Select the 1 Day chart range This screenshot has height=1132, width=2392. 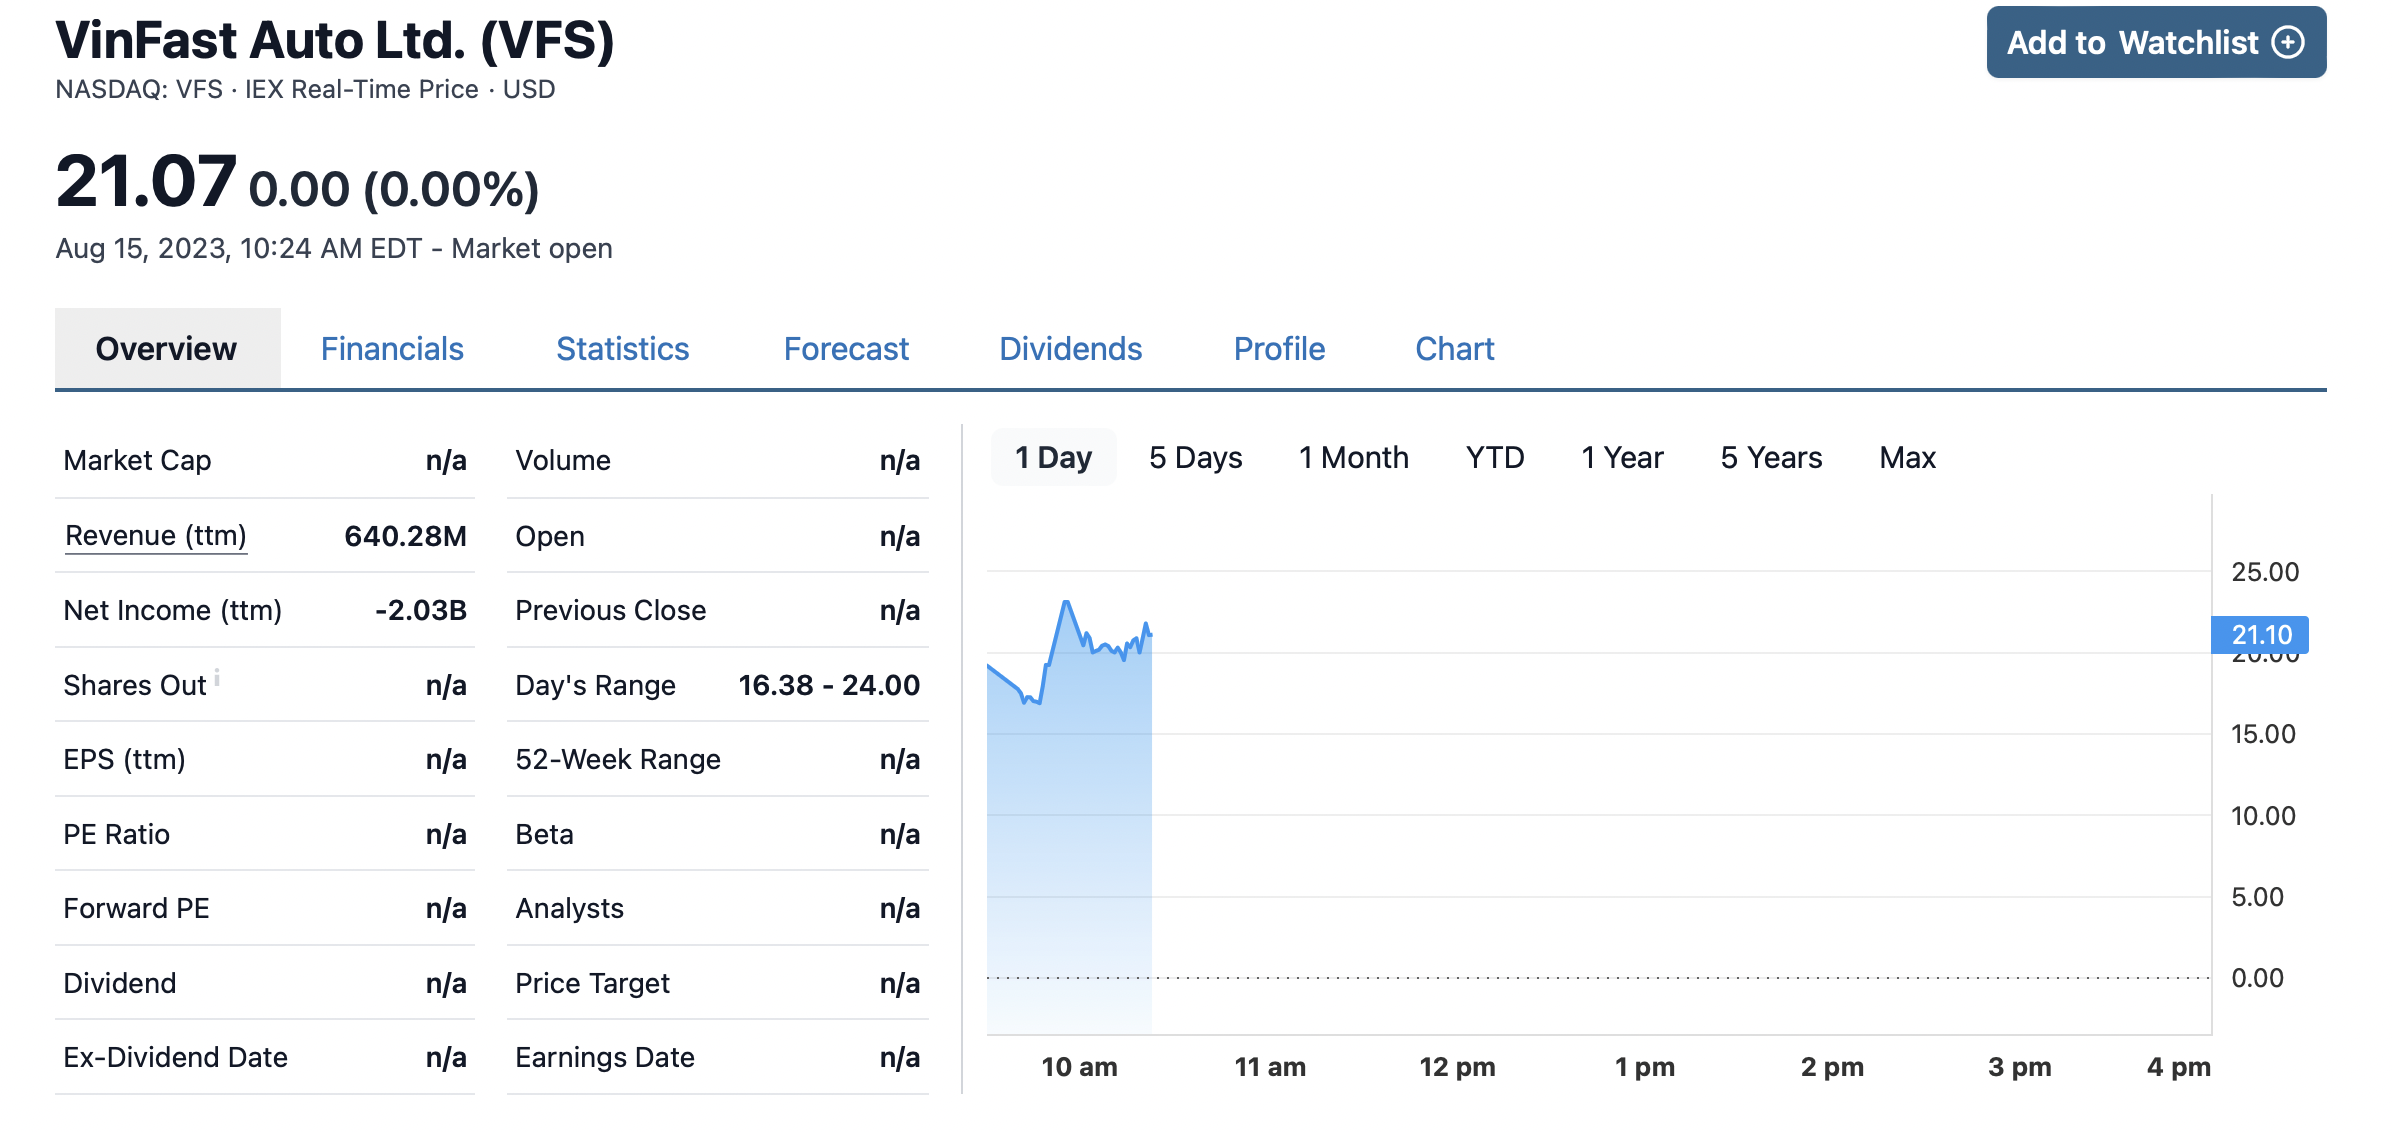(x=1053, y=458)
